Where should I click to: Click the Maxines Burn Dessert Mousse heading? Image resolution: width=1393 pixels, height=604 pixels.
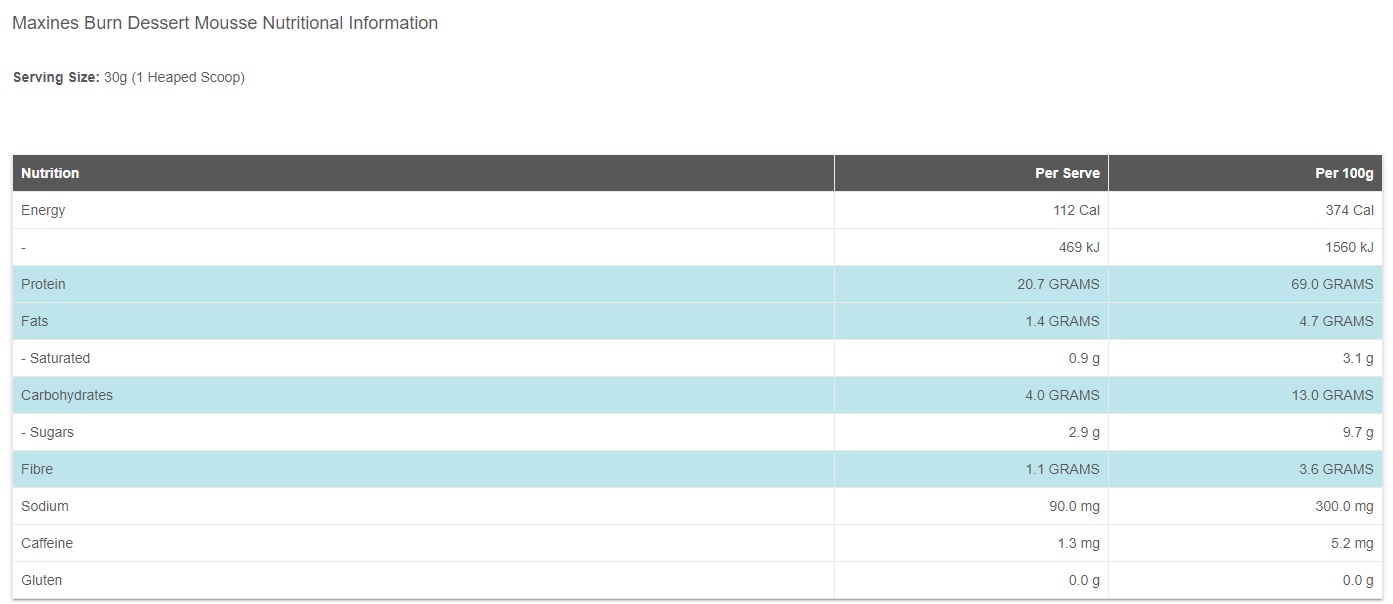click(x=224, y=23)
